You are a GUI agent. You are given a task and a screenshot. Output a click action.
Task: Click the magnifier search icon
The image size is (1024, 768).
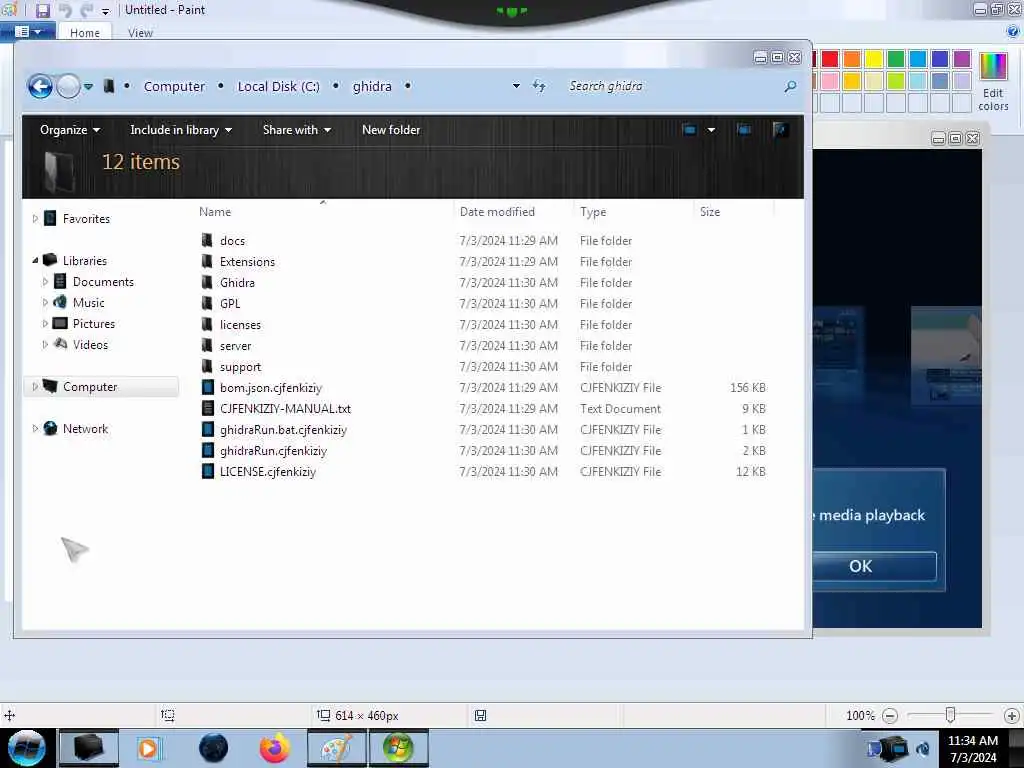(x=790, y=86)
